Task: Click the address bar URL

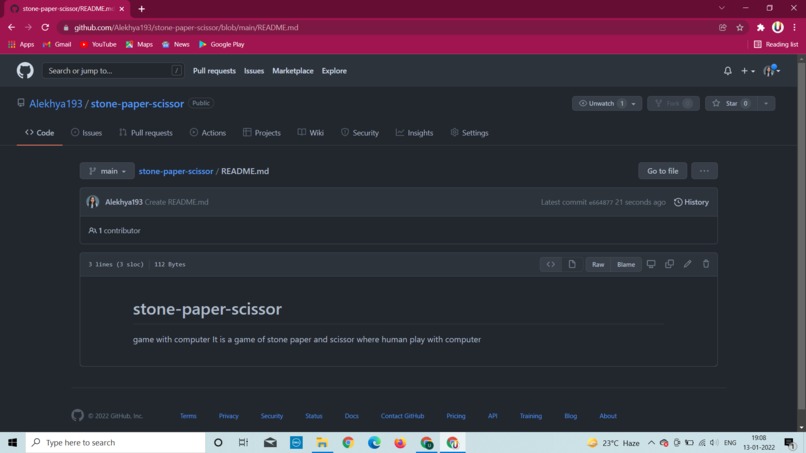Action: (186, 27)
